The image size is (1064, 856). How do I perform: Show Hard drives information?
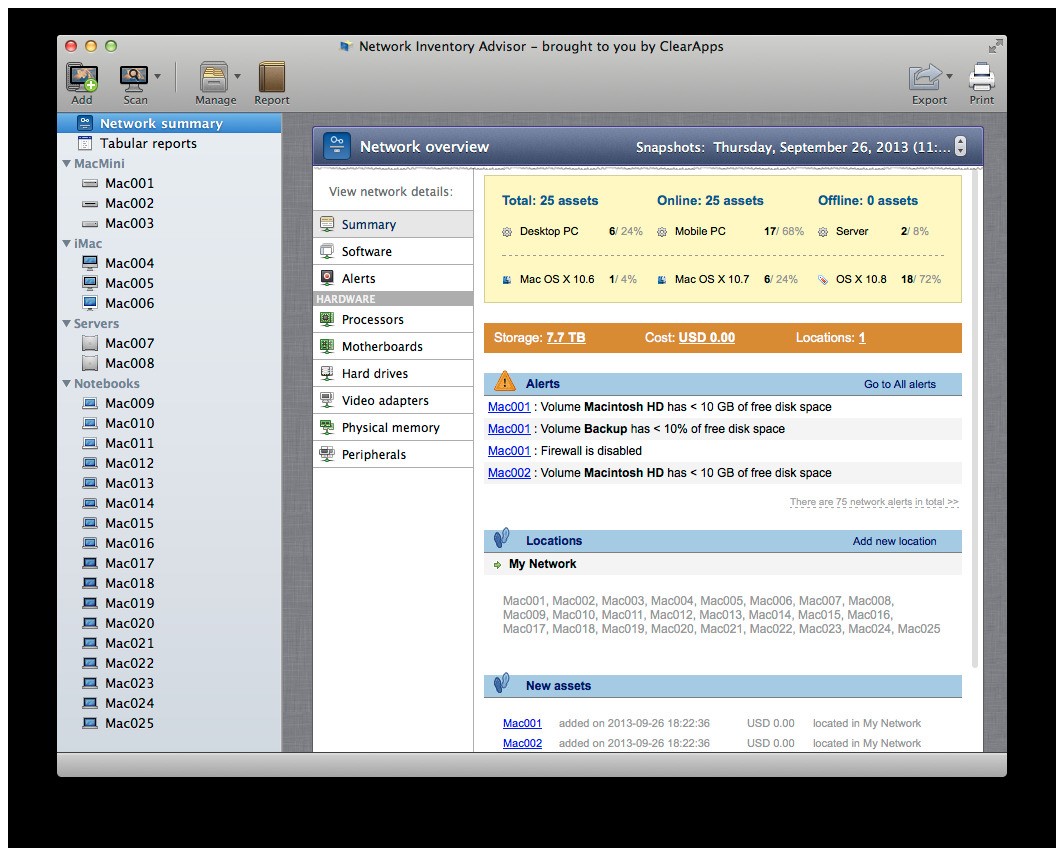[374, 372]
